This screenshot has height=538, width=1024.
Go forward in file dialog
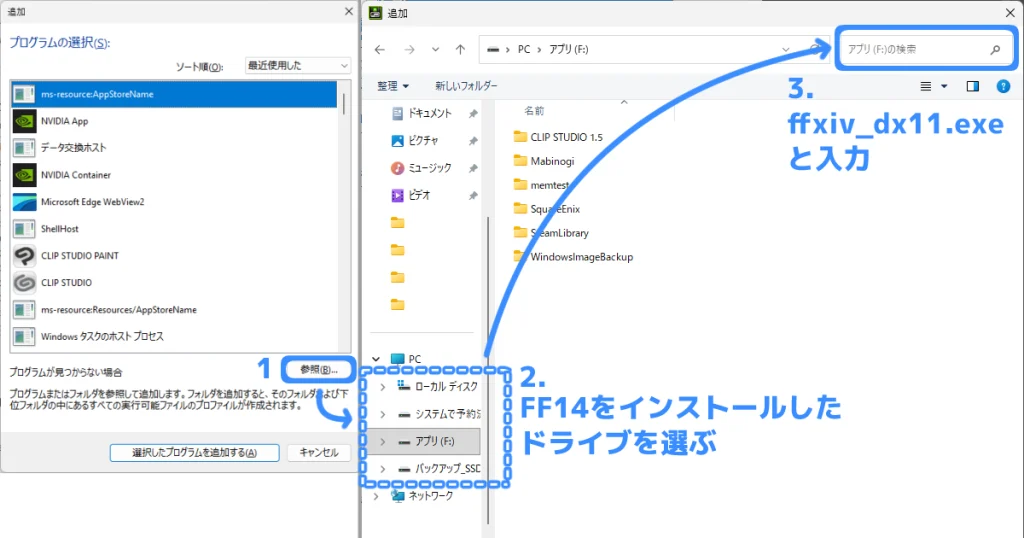[409, 50]
